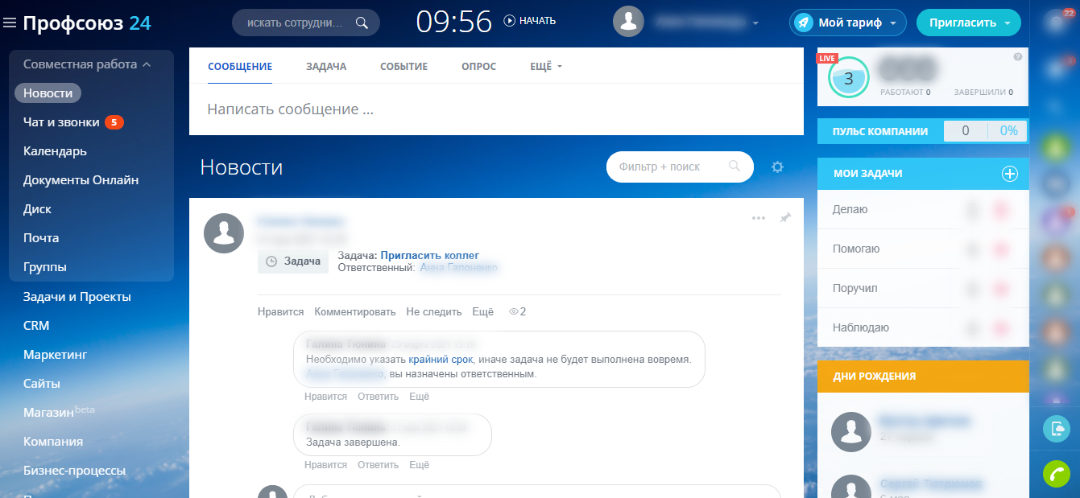Click the circular counter showing 3
1080x498 pixels.
[x=849, y=78]
